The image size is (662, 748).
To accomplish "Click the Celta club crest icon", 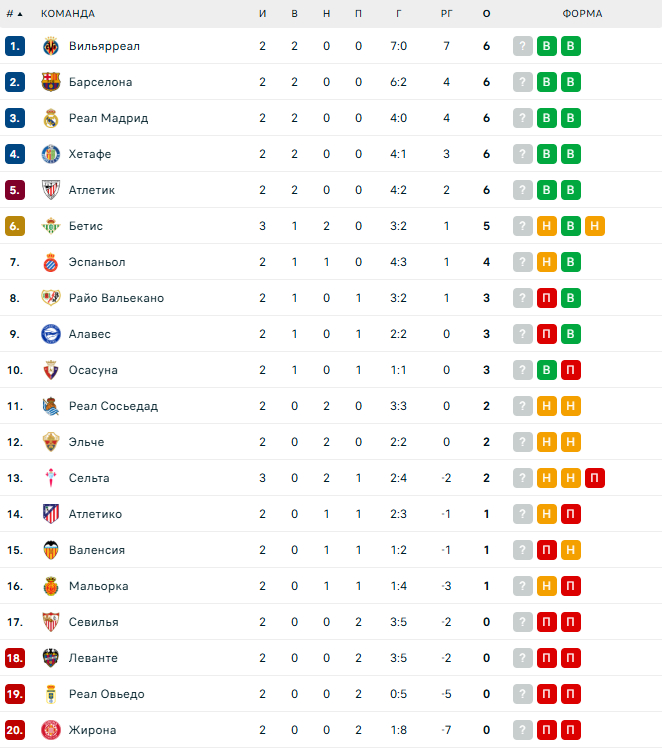I will [x=51, y=478].
